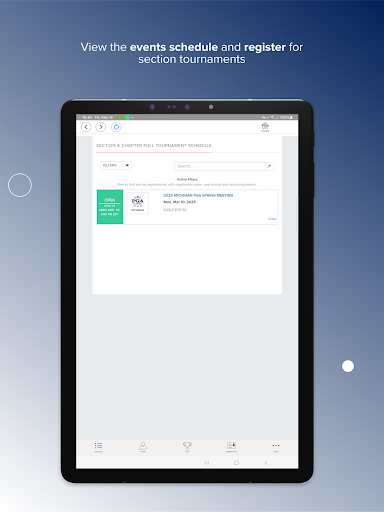This screenshot has height=512, width=384.
Task: Open the More tab with three dots
Action: [x=276, y=447]
